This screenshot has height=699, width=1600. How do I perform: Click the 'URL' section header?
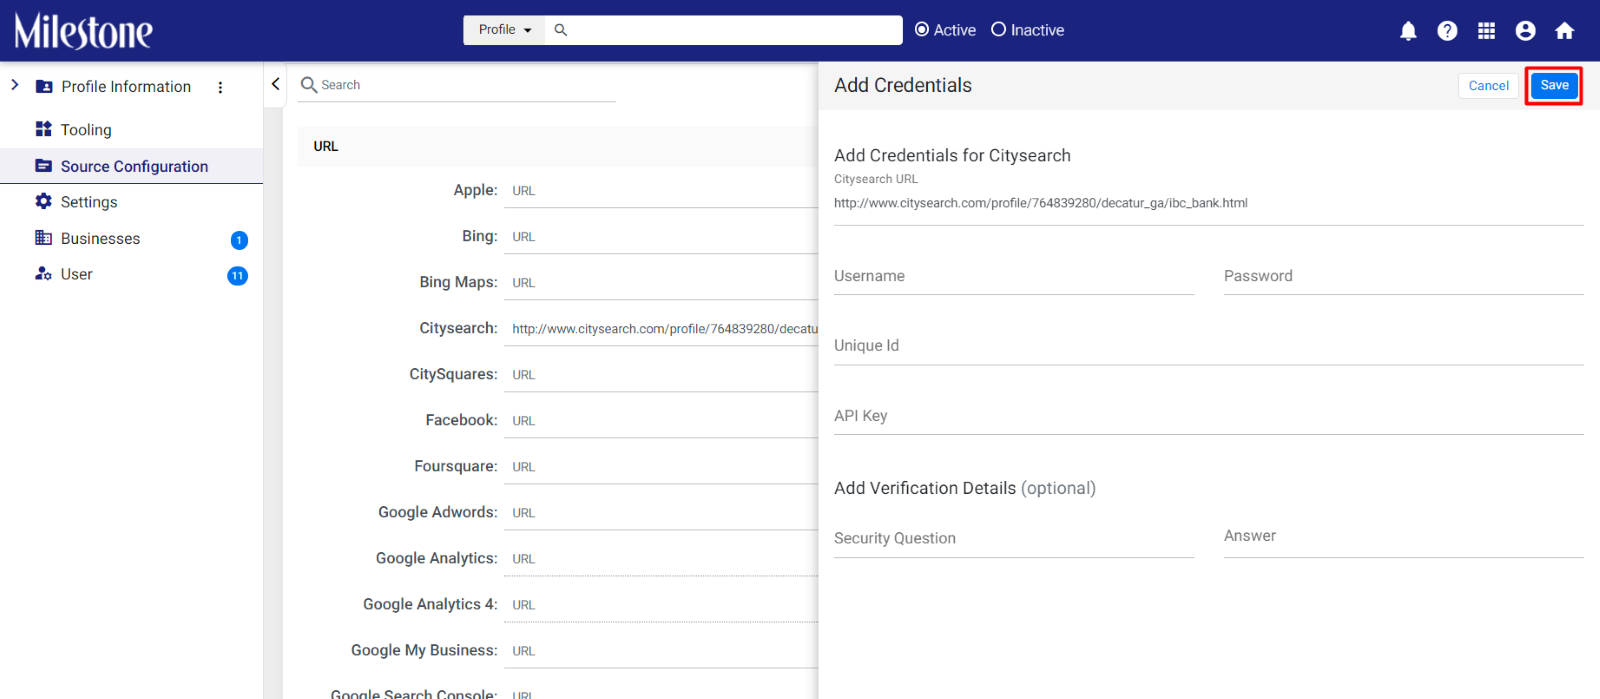coord(326,146)
